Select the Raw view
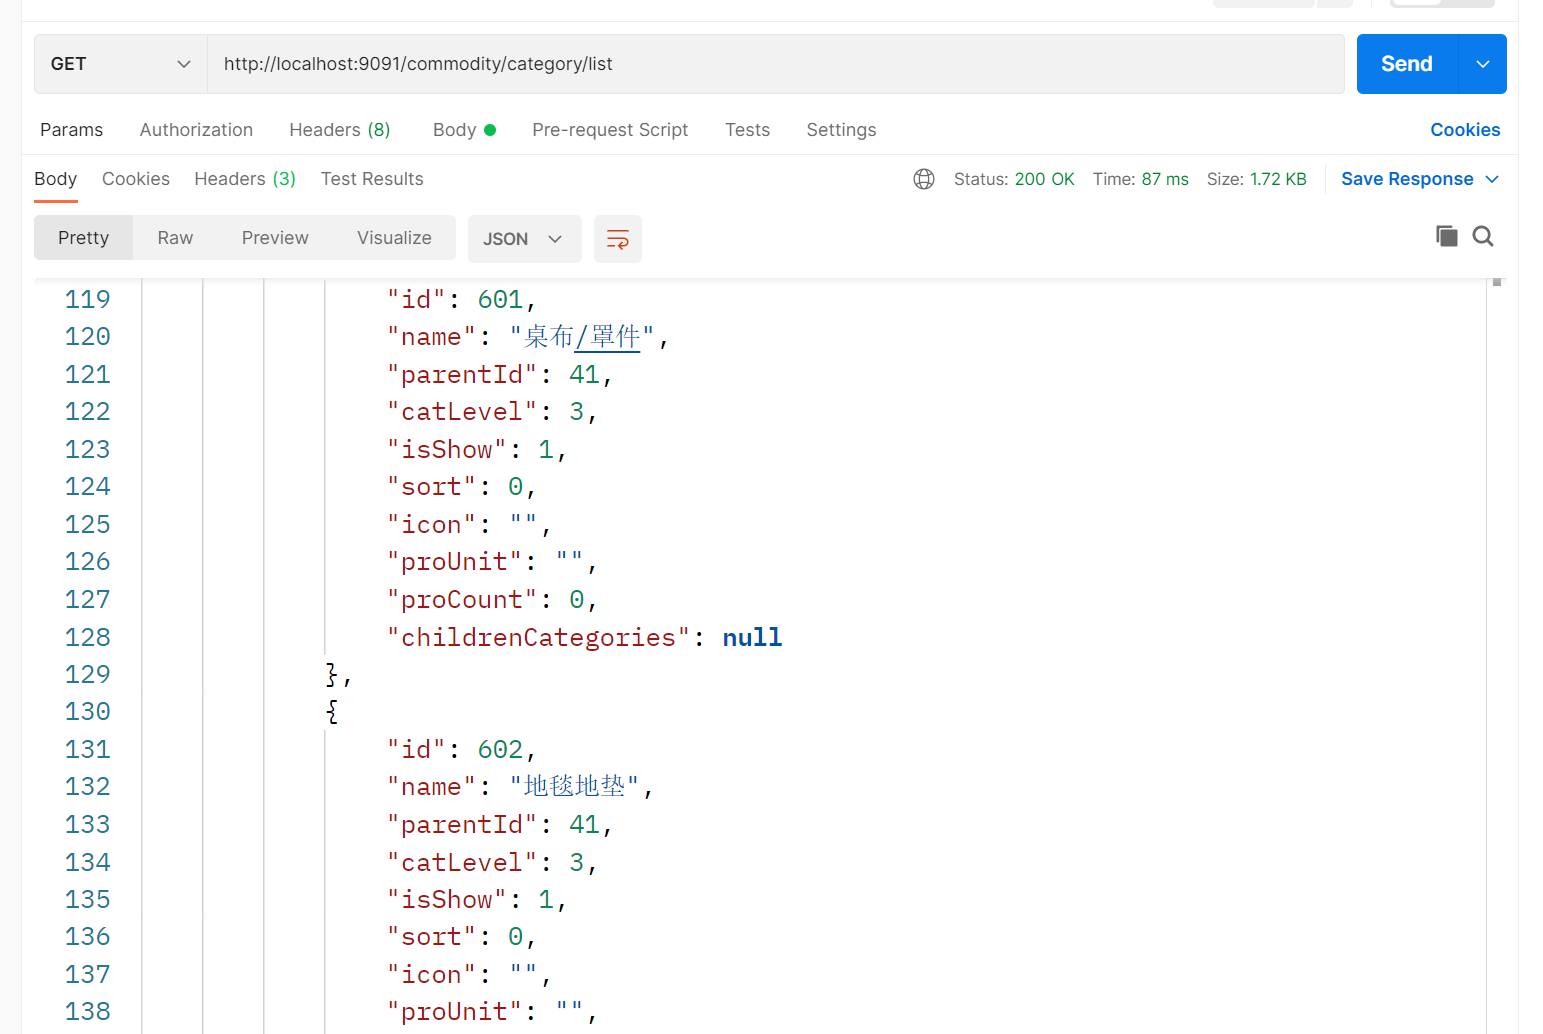Image resolution: width=1543 pixels, height=1034 pixels. (x=175, y=238)
